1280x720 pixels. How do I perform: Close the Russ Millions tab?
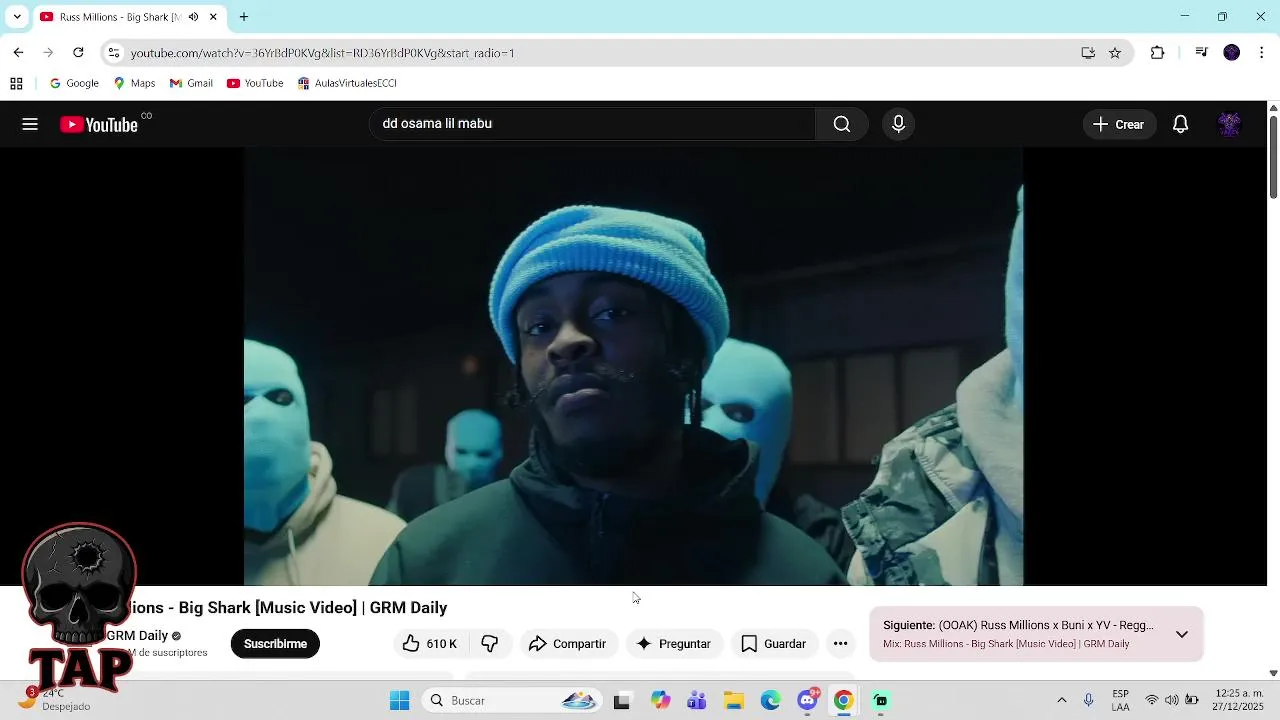(x=213, y=17)
